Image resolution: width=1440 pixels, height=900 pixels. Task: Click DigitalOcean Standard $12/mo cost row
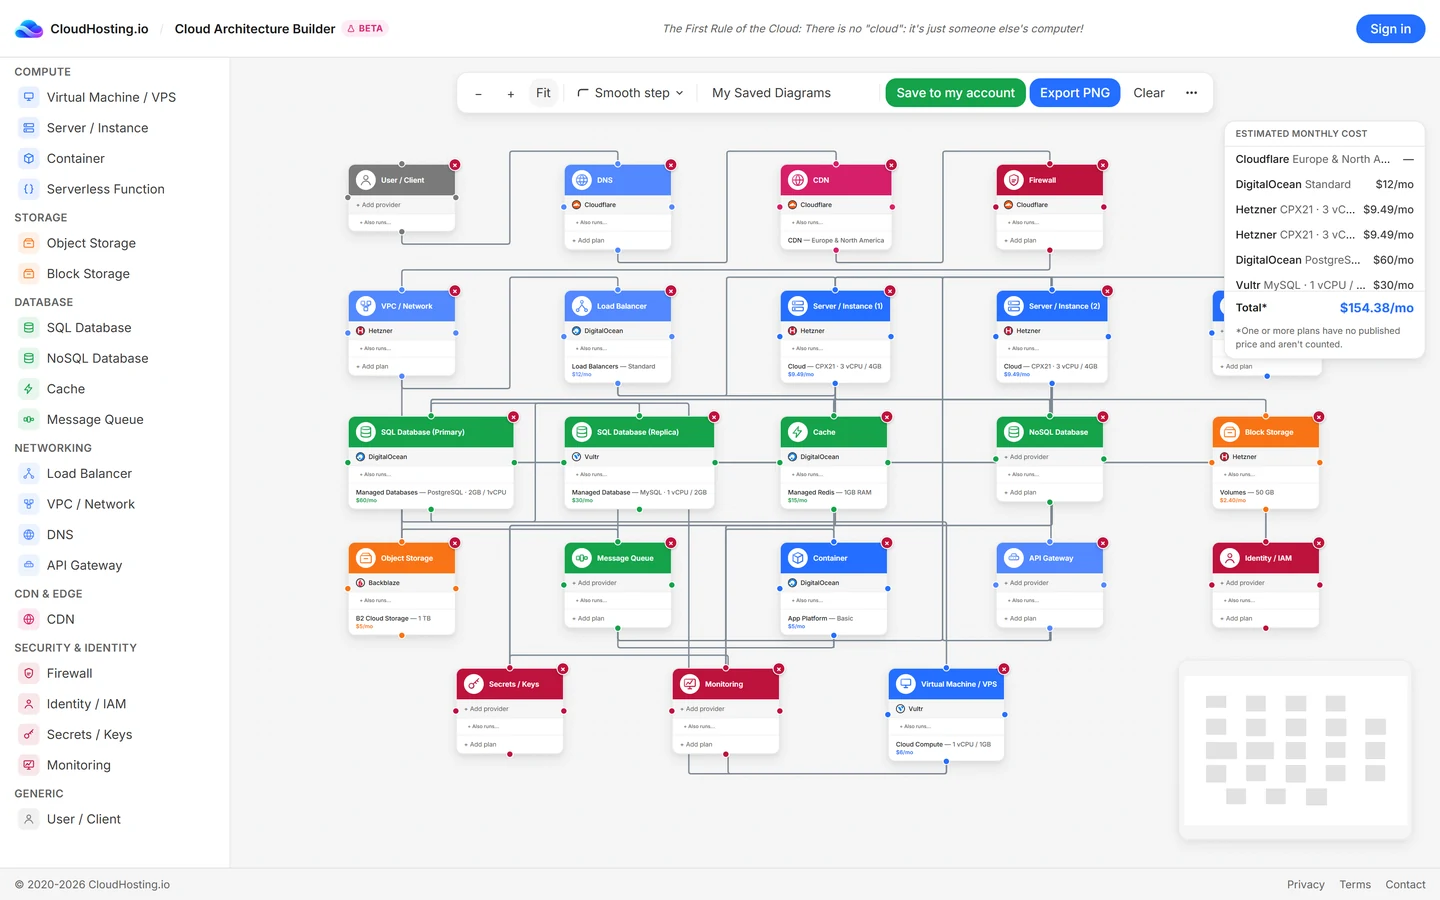tap(1324, 185)
